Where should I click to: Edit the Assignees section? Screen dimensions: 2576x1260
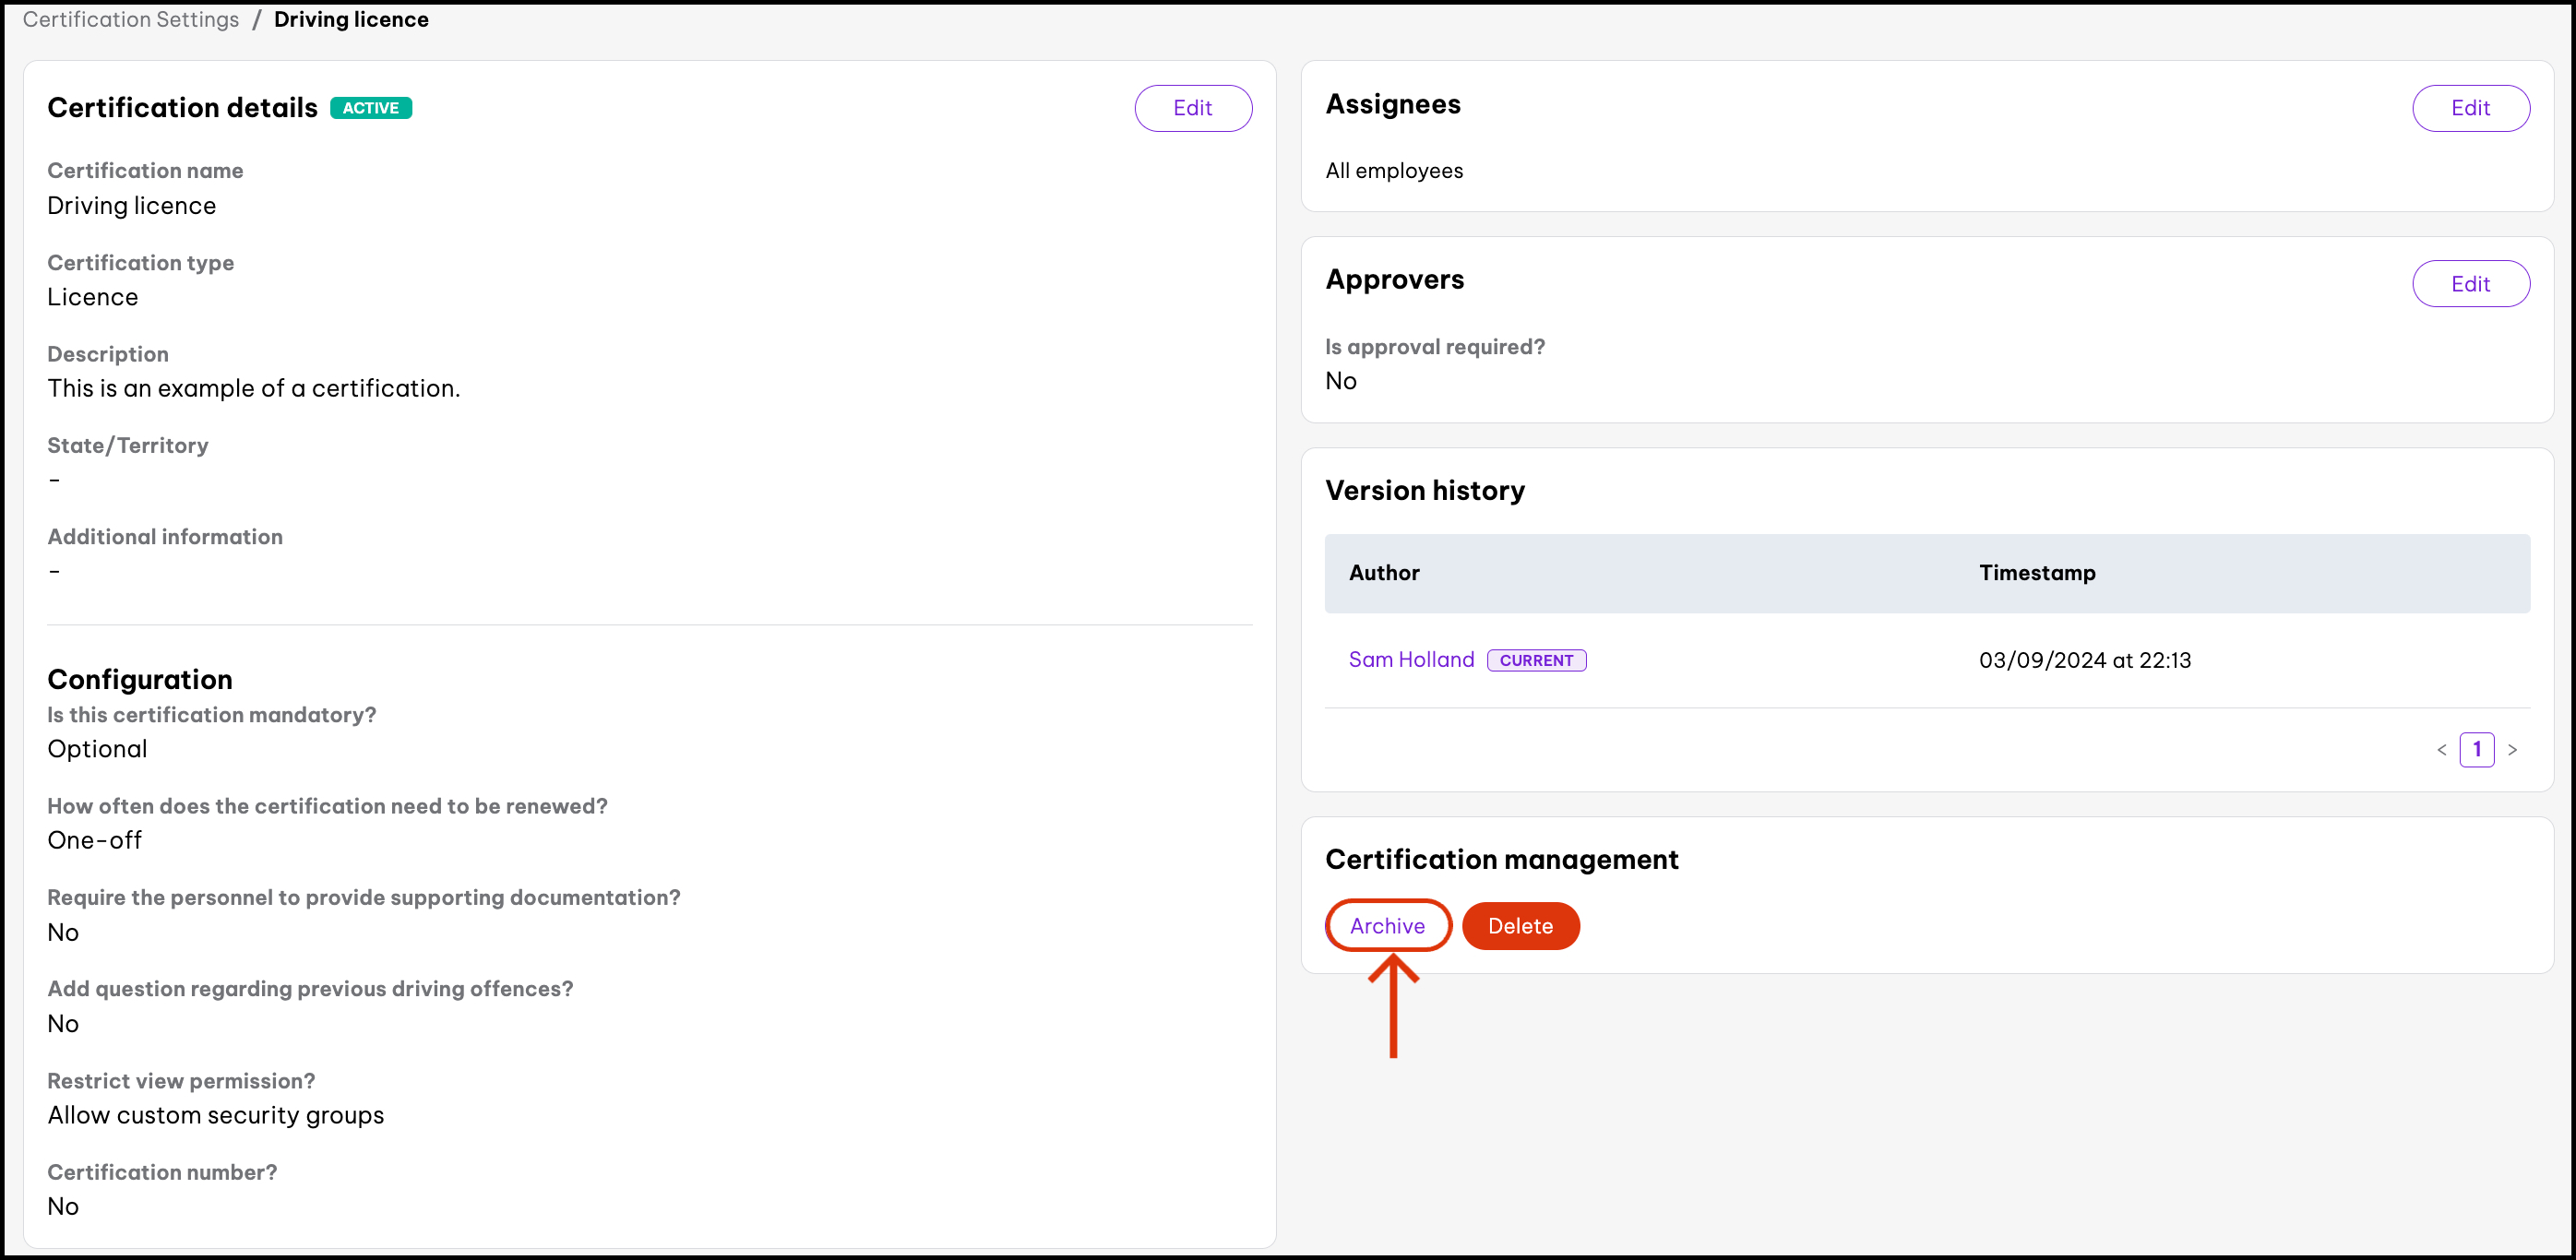[x=2469, y=108]
